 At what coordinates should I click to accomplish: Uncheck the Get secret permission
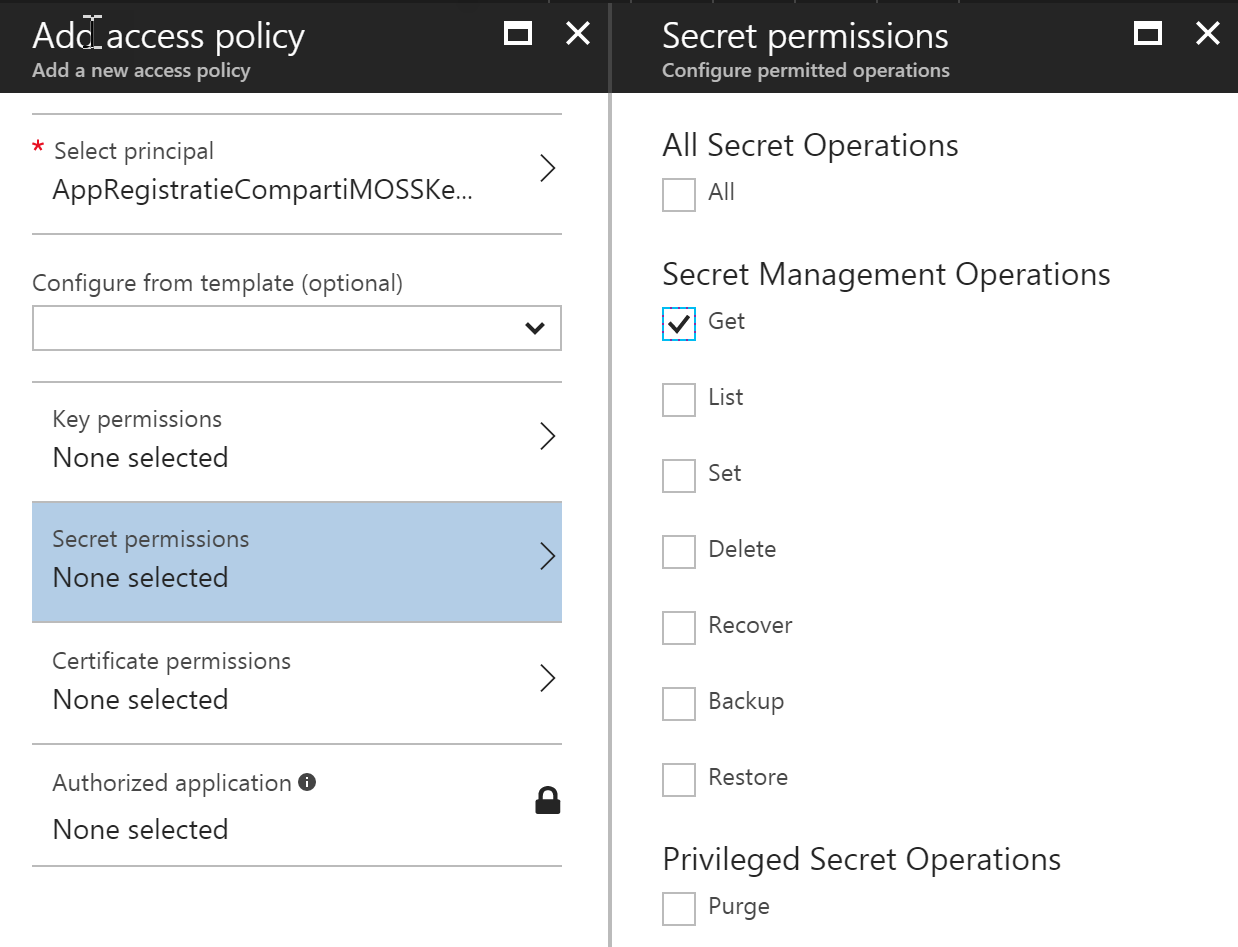pos(679,324)
